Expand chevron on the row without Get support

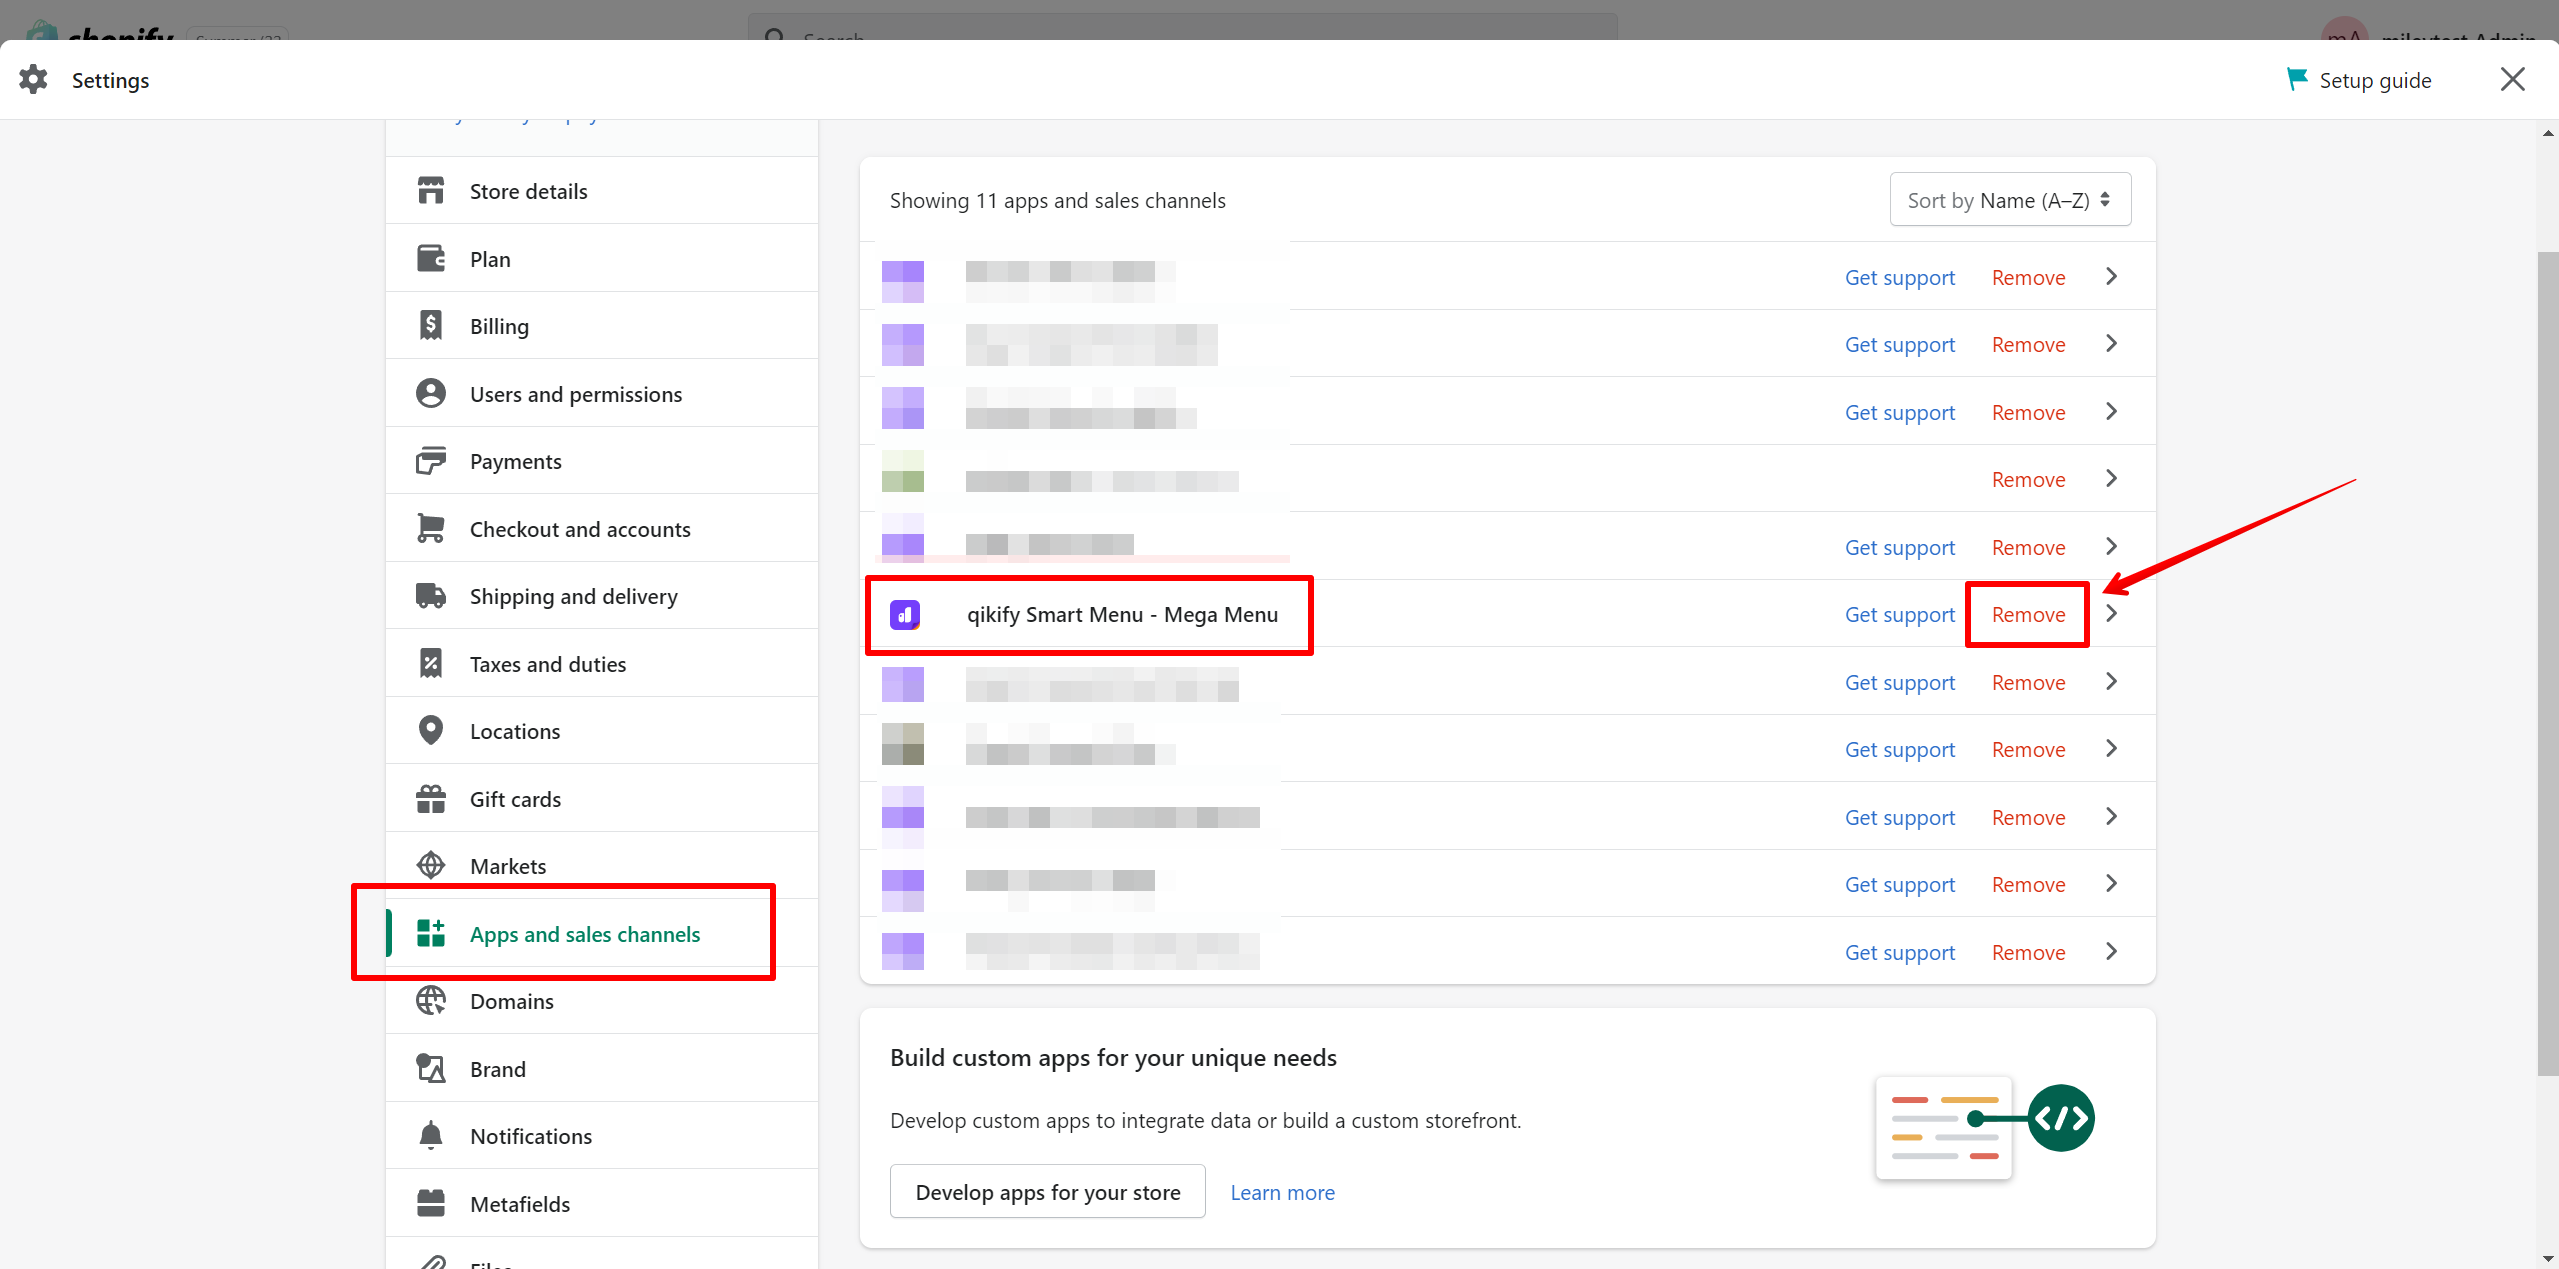click(x=2112, y=479)
